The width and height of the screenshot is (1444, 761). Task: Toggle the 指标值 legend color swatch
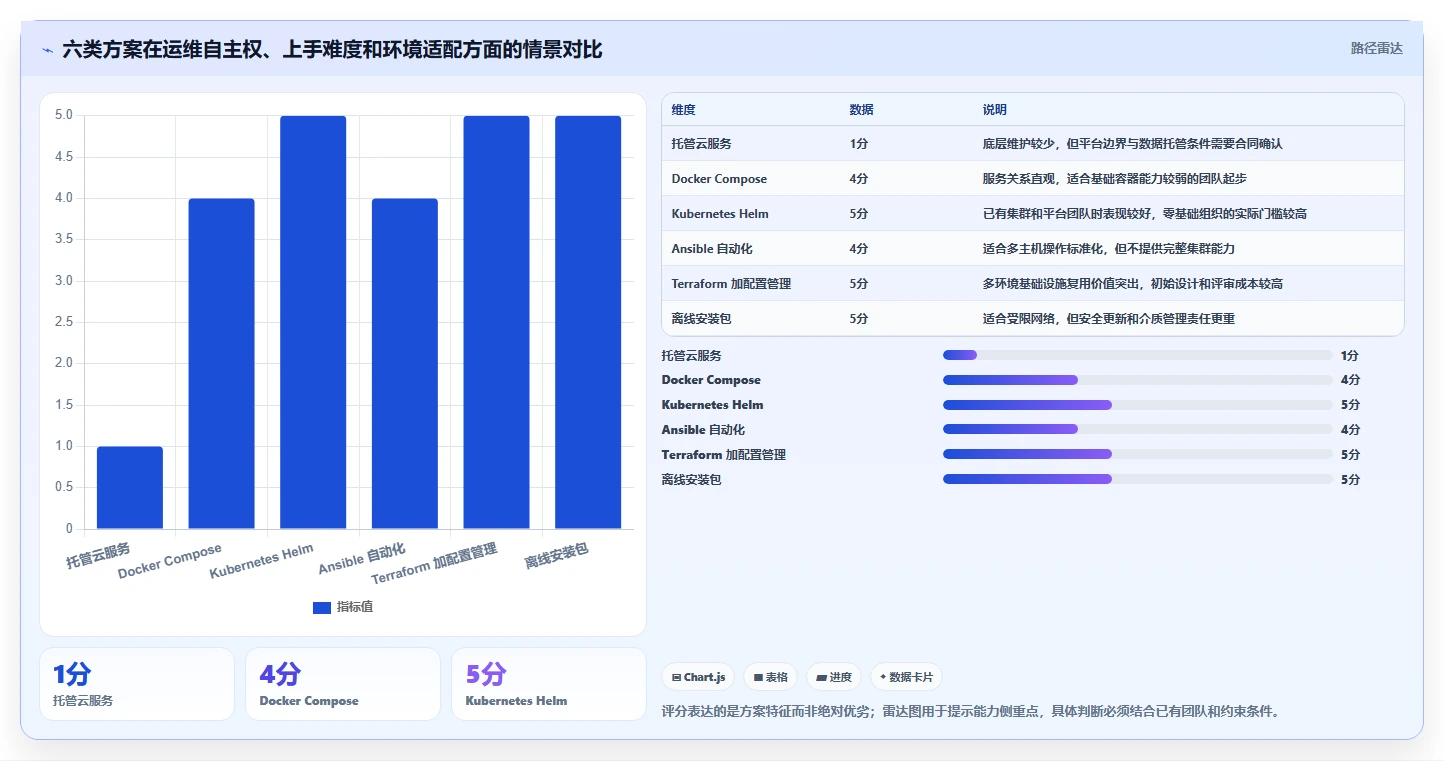tap(322, 607)
